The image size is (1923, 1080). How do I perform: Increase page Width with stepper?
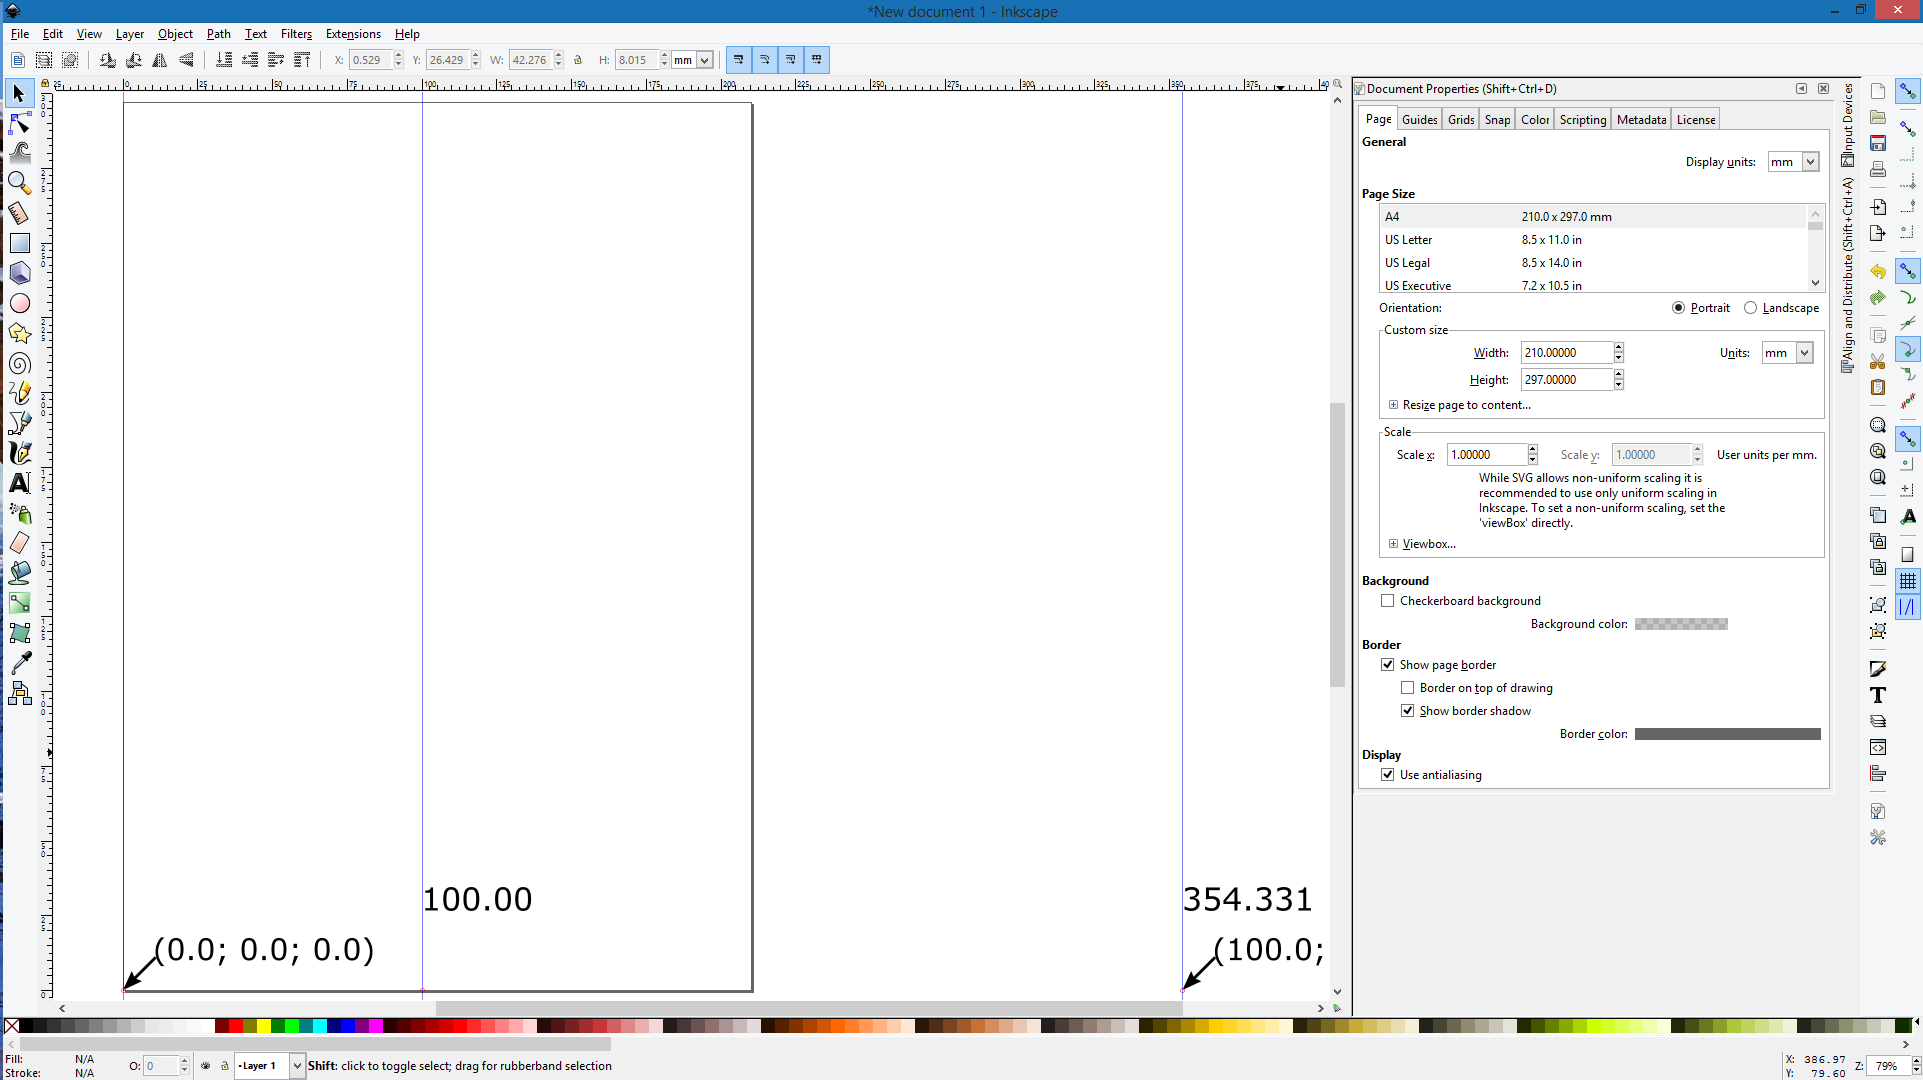pyautogui.click(x=1618, y=348)
